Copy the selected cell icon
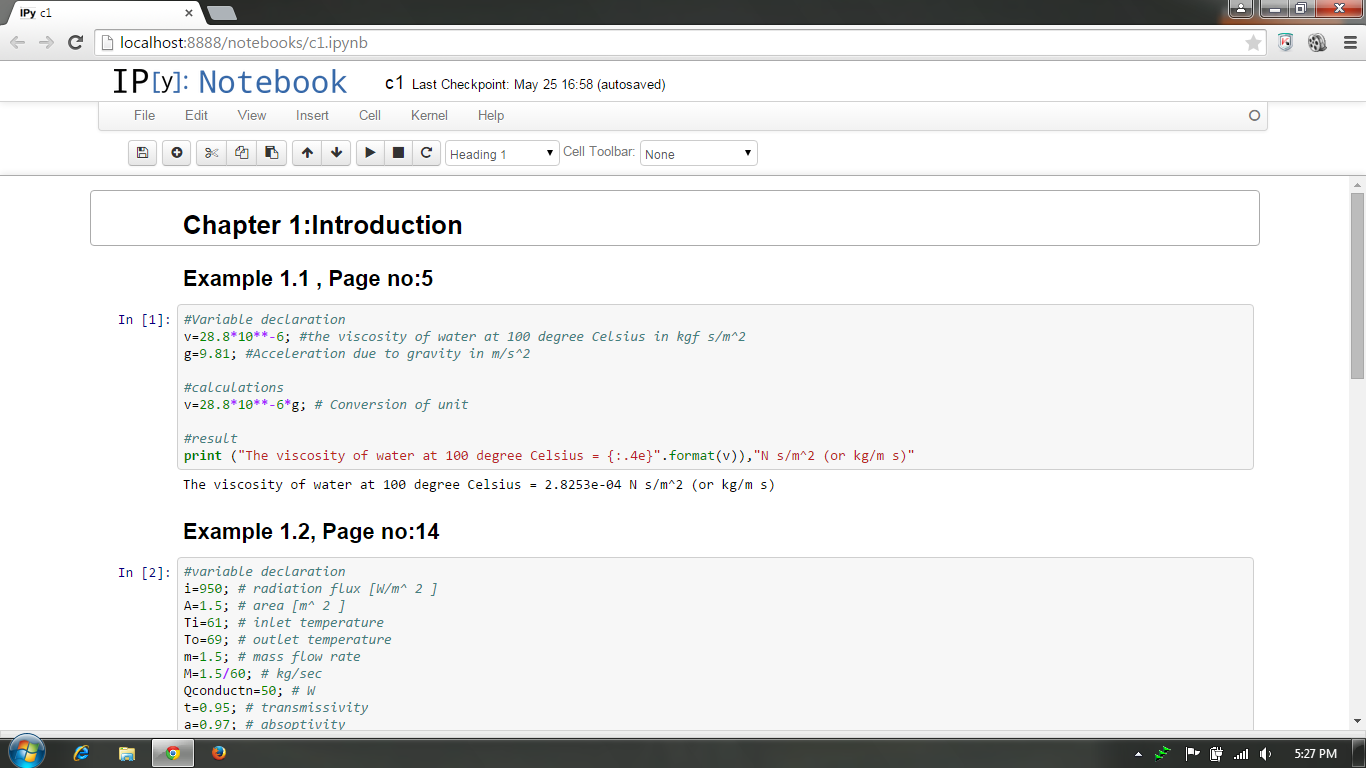Image resolution: width=1366 pixels, height=768 pixels. (x=241, y=153)
